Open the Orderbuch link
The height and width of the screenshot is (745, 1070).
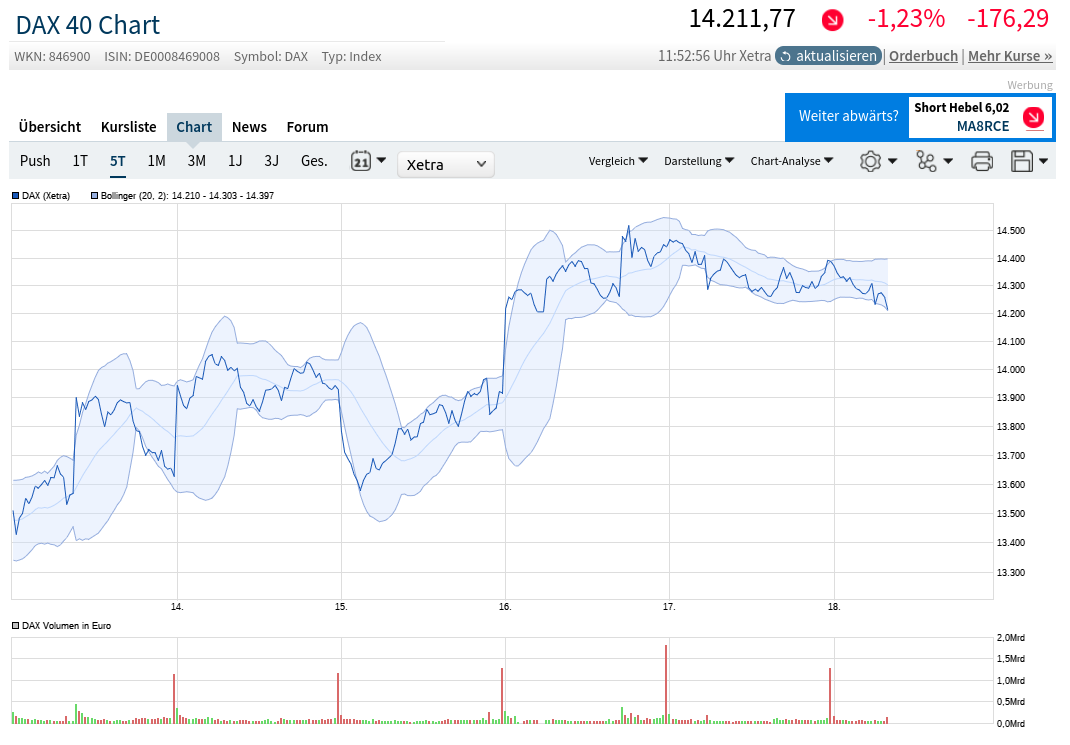pyautogui.click(x=923, y=56)
